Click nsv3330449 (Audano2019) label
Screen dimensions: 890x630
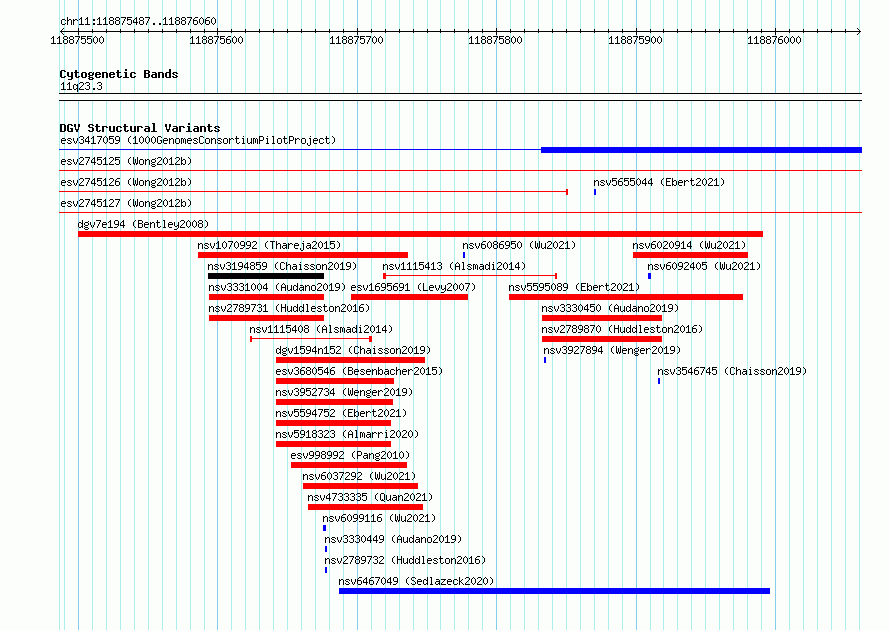tap(393, 539)
